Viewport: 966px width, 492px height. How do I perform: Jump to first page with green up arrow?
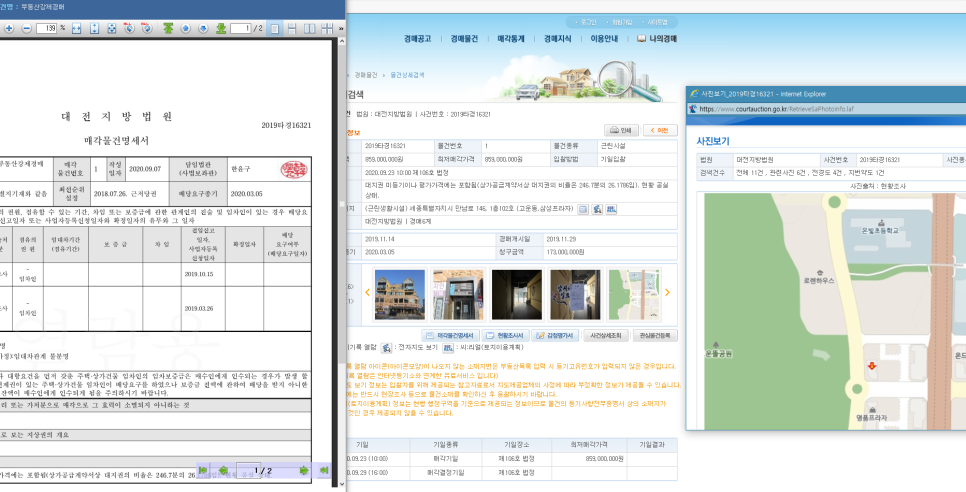pos(167,29)
